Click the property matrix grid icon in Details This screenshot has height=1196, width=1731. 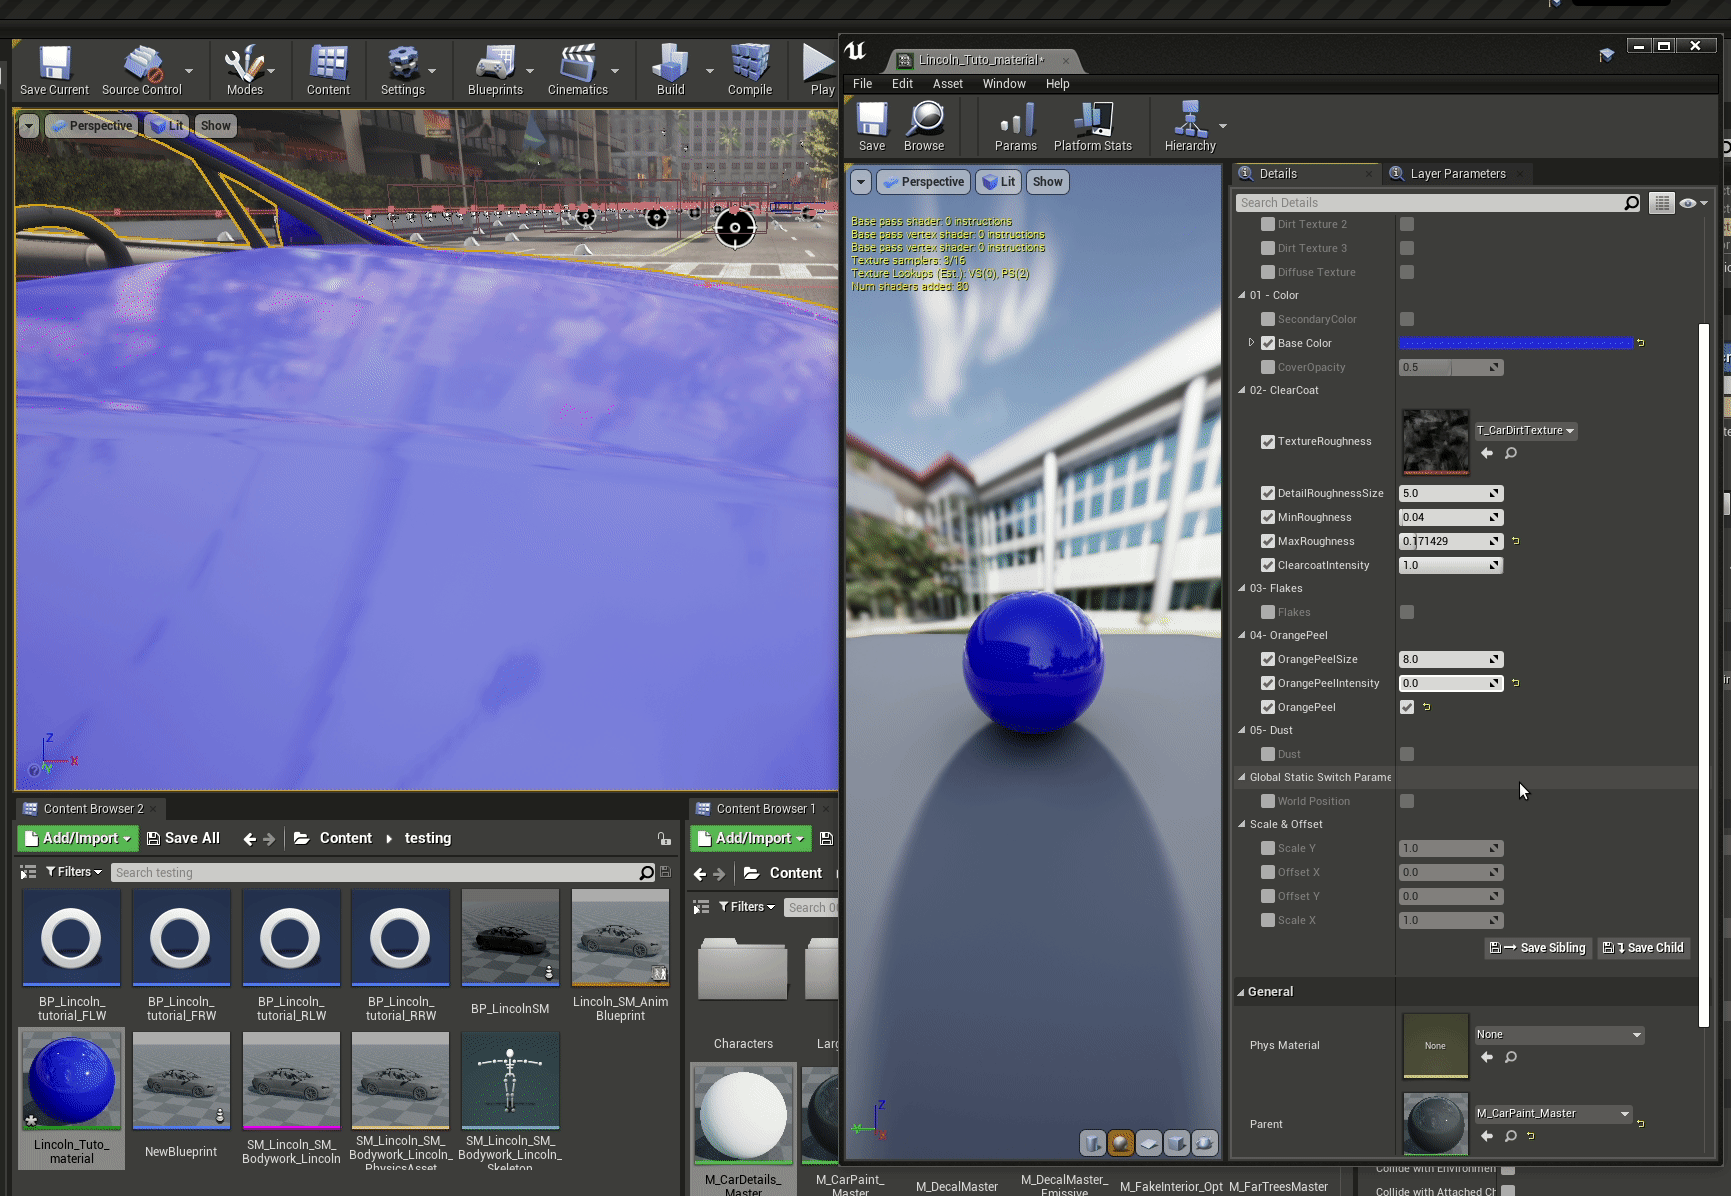pyautogui.click(x=1661, y=203)
